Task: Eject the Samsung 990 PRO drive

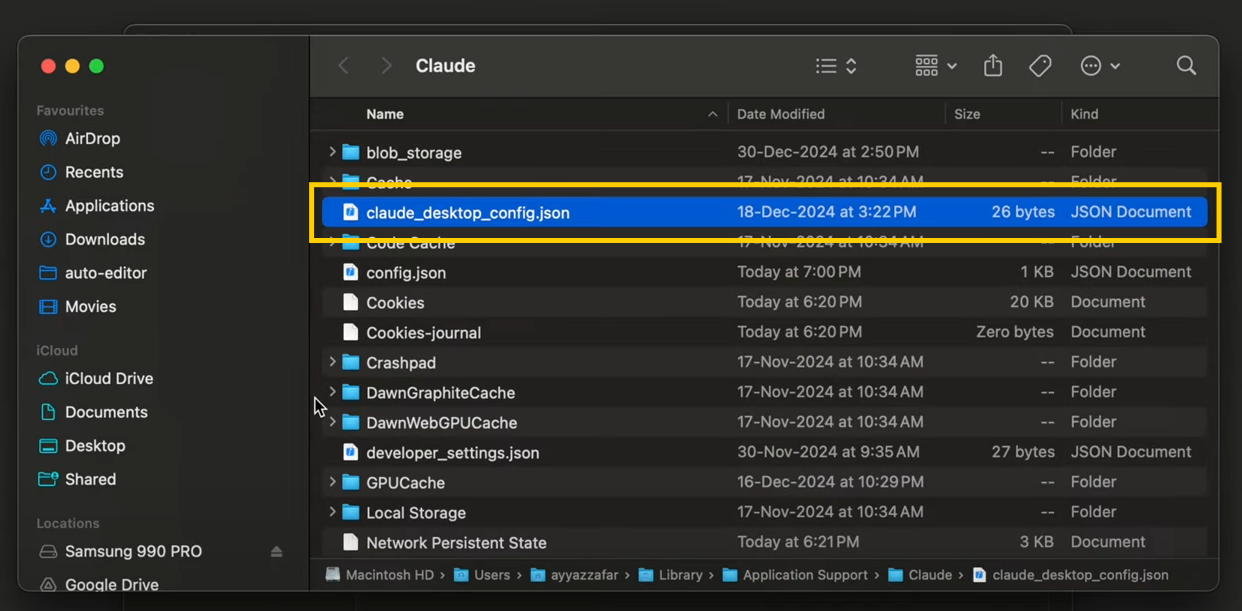Action: [x=276, y=552]
